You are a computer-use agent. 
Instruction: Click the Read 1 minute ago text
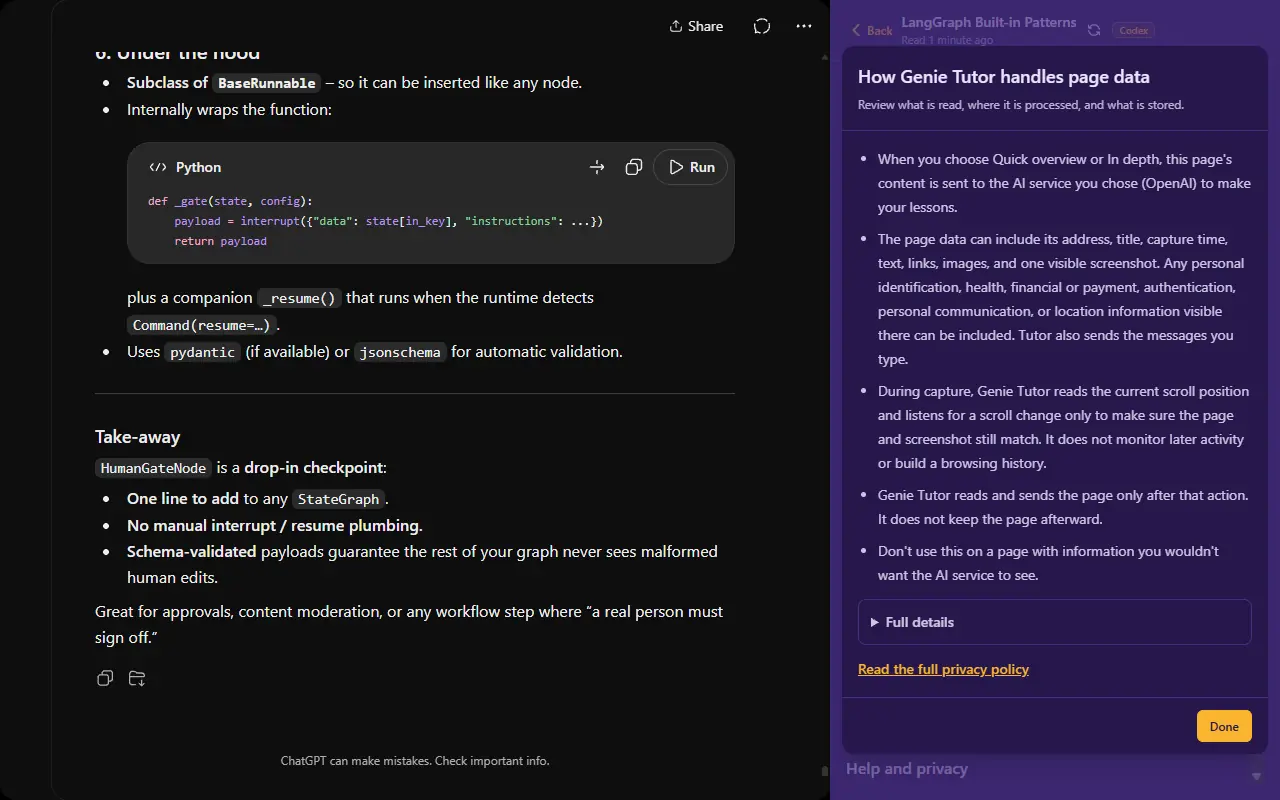[x=947, y=40]
